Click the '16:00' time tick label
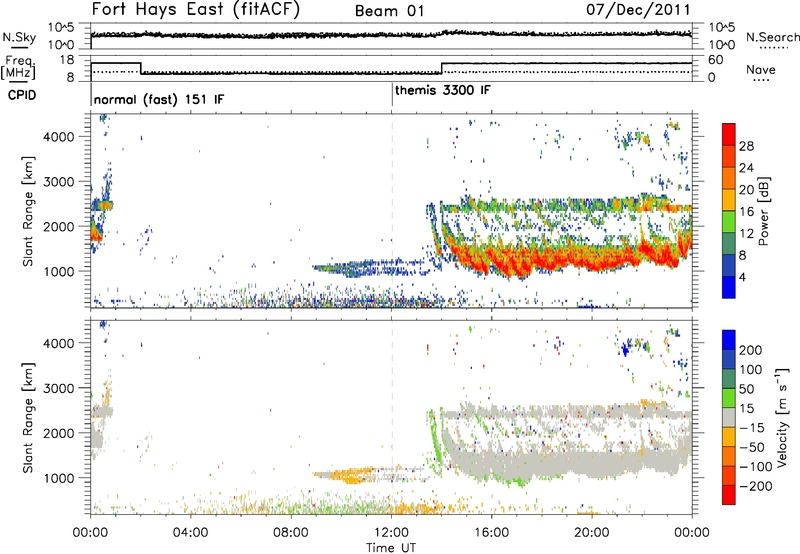The width and height of the screenshot is (800, 554). click(x=491, y=533)
